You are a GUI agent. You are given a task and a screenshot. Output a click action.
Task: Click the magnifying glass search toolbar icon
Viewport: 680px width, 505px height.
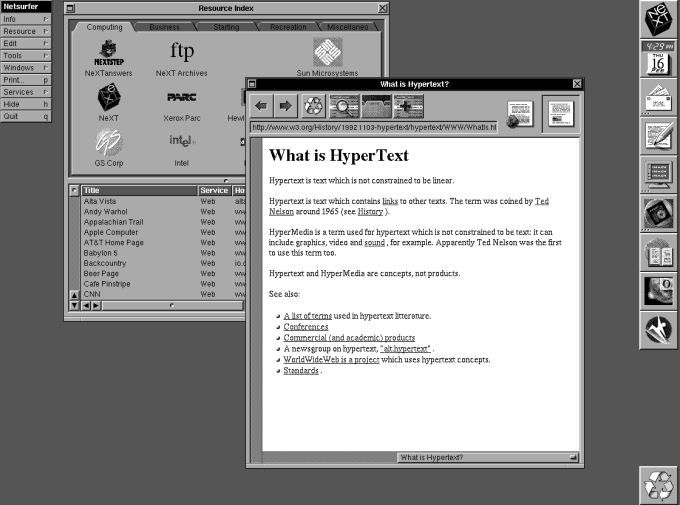tap(344, 106)
